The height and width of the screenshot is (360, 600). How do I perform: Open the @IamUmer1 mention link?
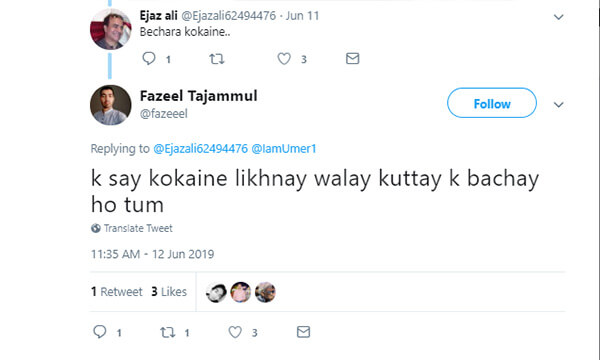click(x=284, y=148)
